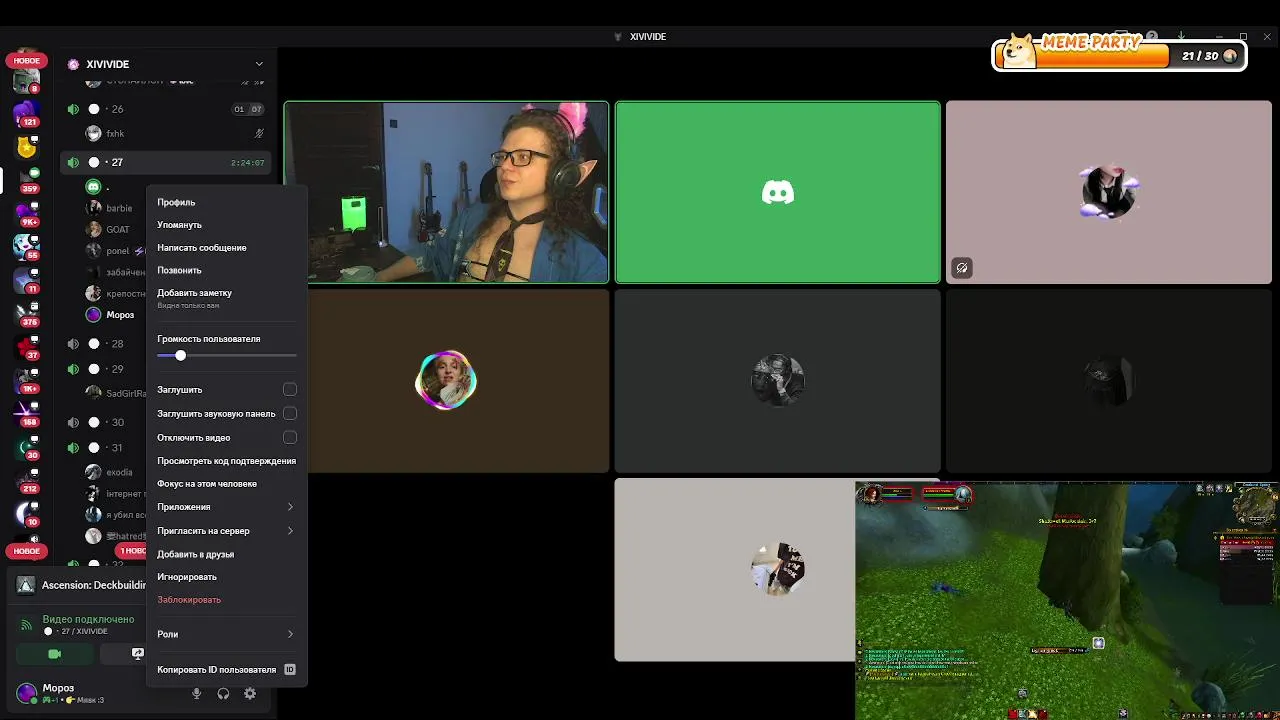Image resolution: width=1280 pixels, height=720 pixels.
Task: Click the bottom НОВОЕ unread indicator in server list
Action: 27,551
